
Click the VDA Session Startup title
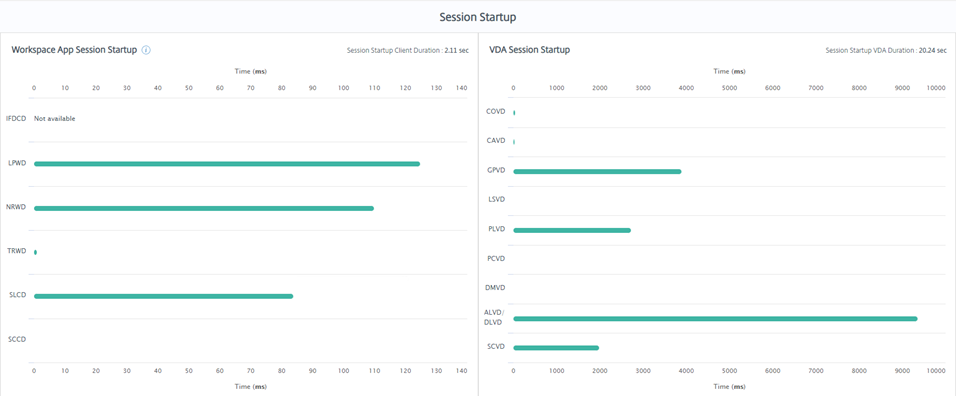click(530, 50)
